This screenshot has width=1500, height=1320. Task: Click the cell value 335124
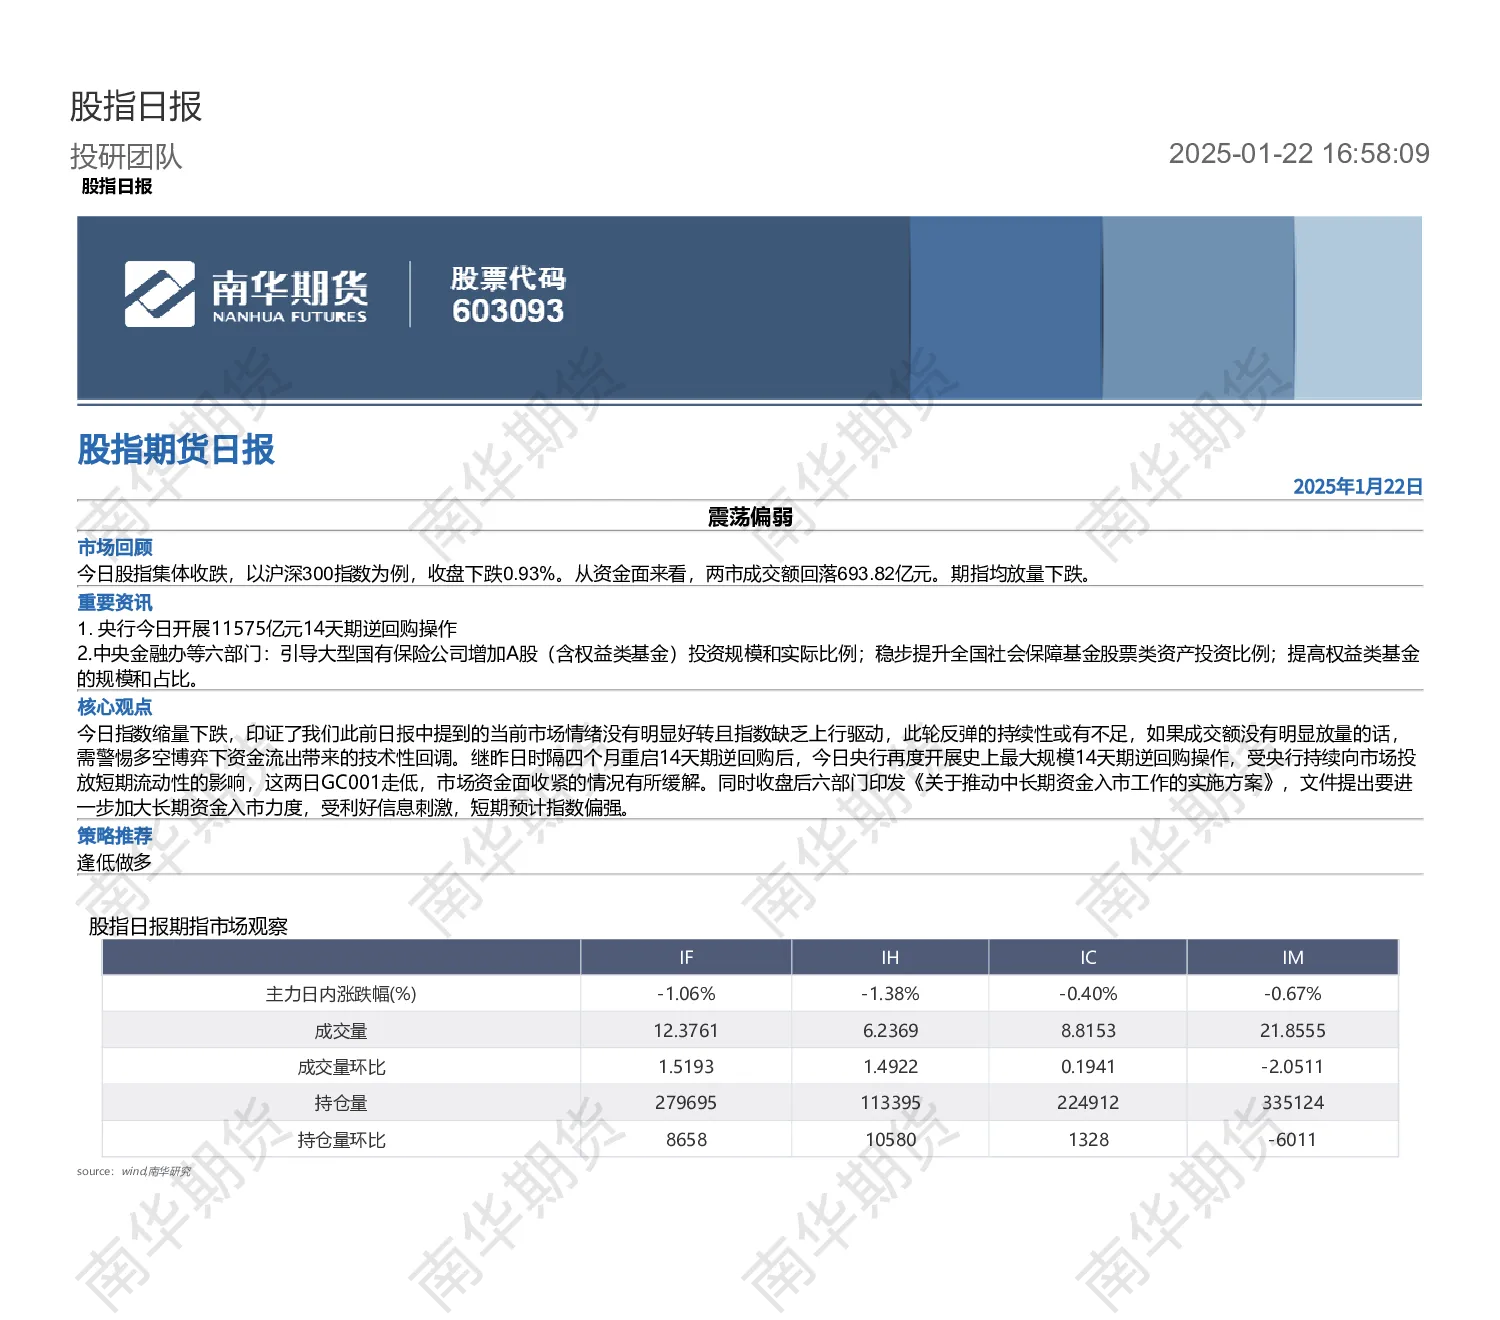1293,1103
